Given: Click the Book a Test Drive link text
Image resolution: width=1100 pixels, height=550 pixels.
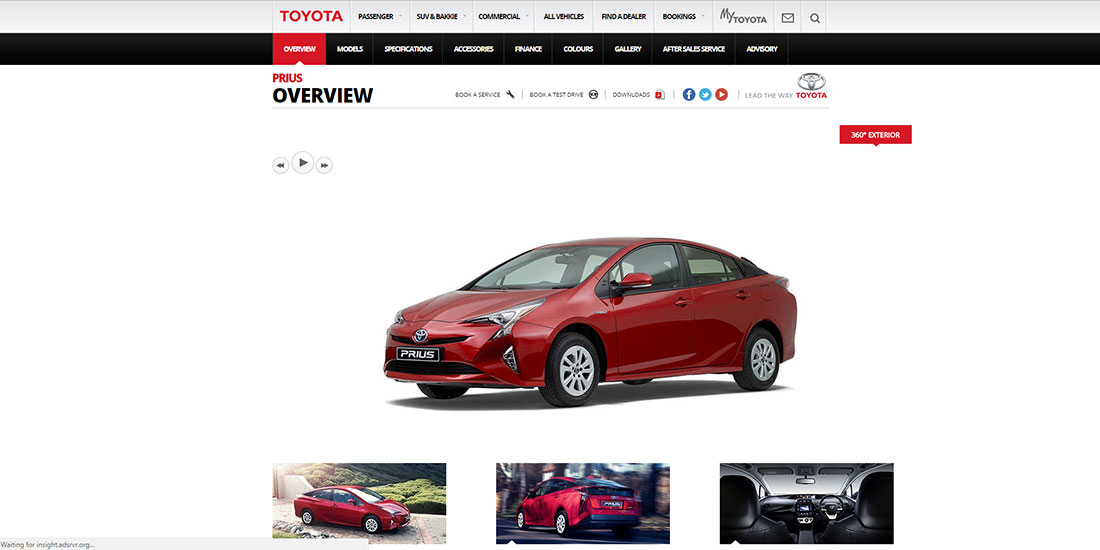Looking at the screenshot, I should [x=556, y=95].
